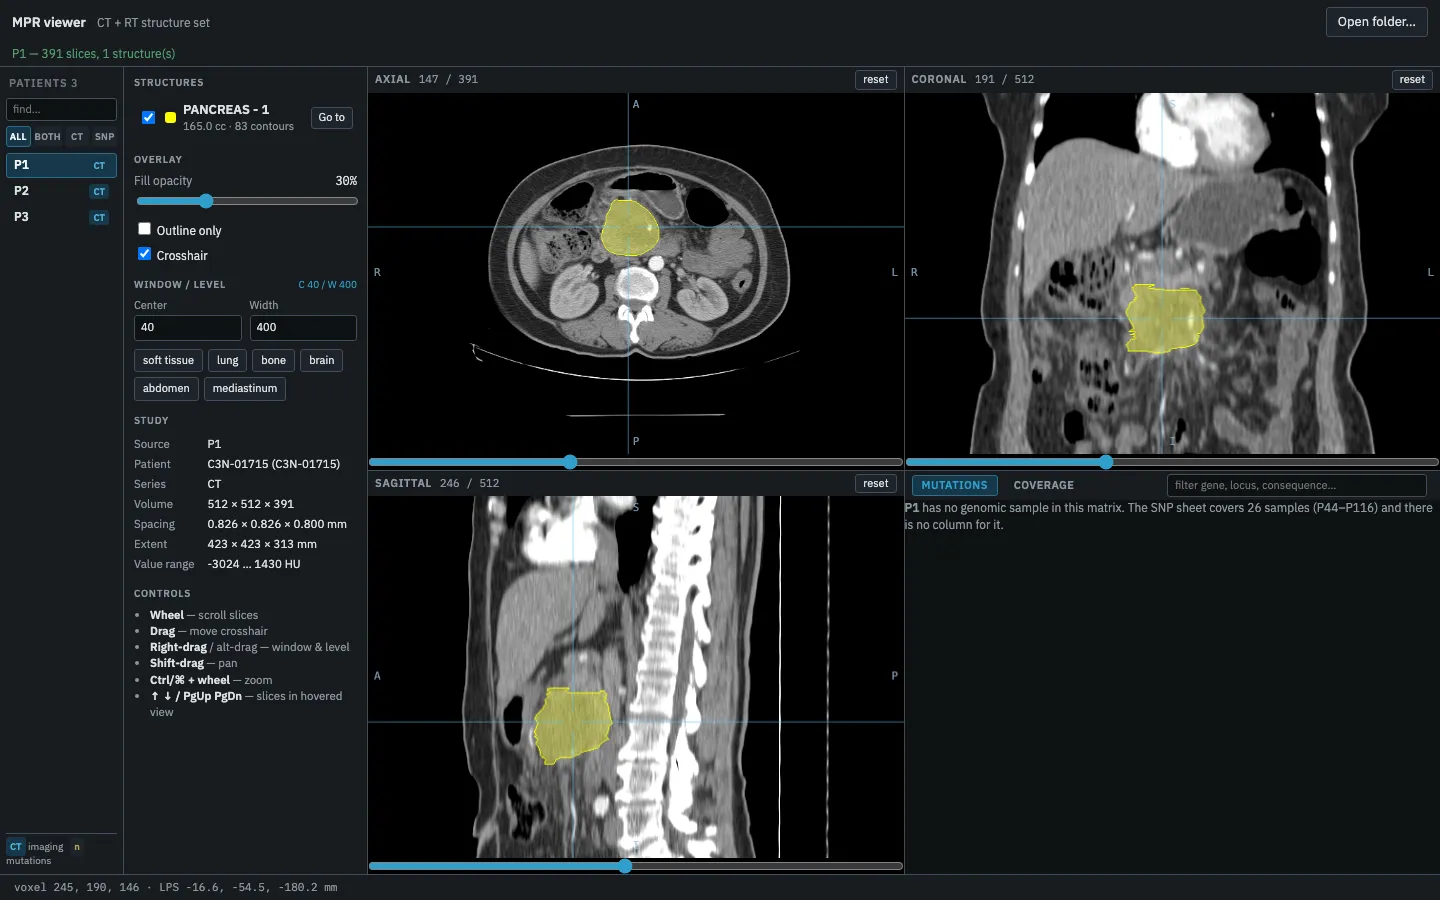Filter patients by CT only
Image resolution: width=1440 pixels, height=900 pixels.
77,137
